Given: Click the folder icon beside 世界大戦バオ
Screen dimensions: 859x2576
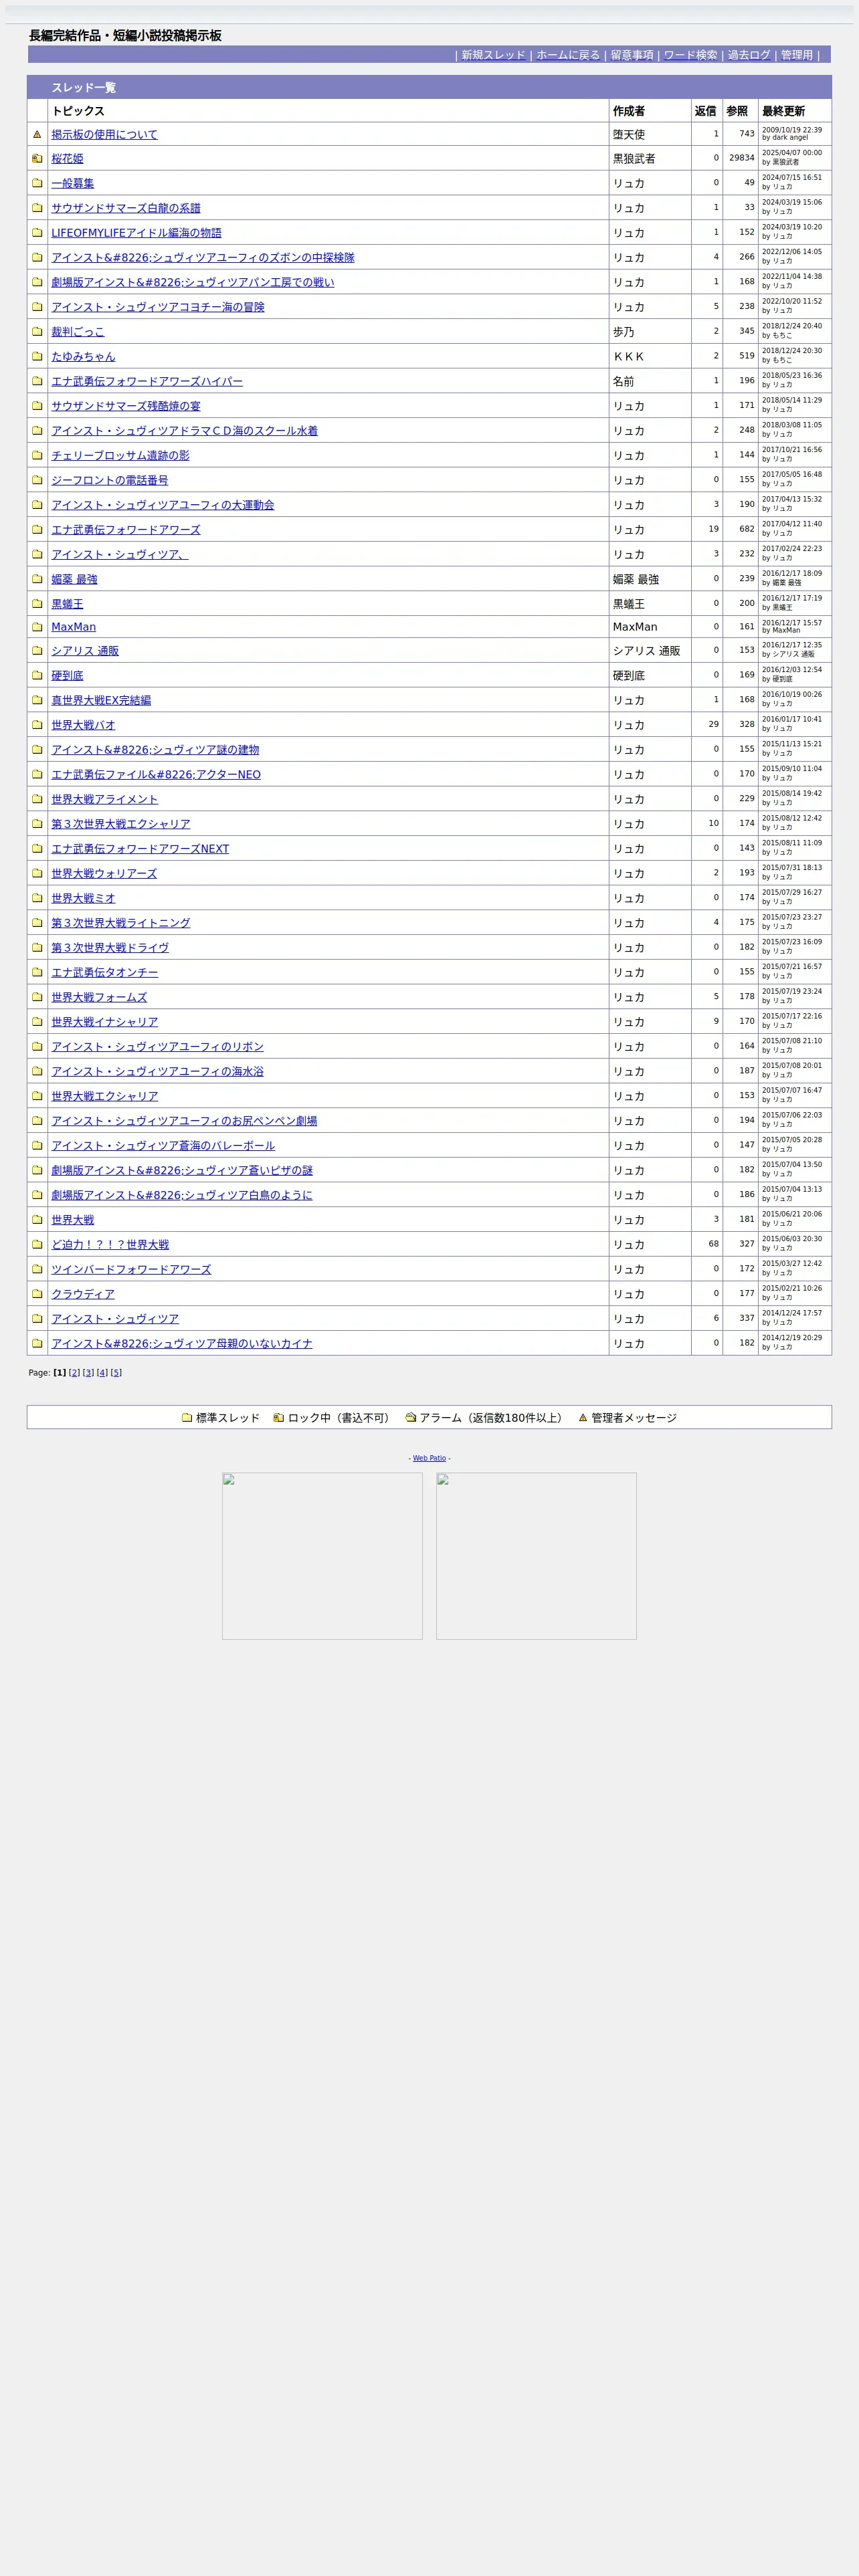Looking at the screenshot, I should pyautogui.click(x=37, y=724).
